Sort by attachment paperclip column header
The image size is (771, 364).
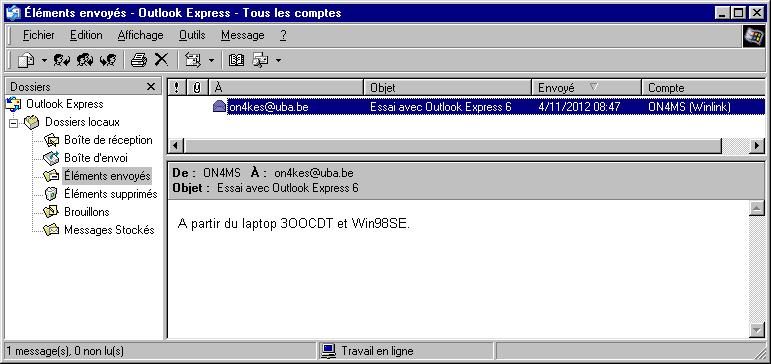[197, 88]
